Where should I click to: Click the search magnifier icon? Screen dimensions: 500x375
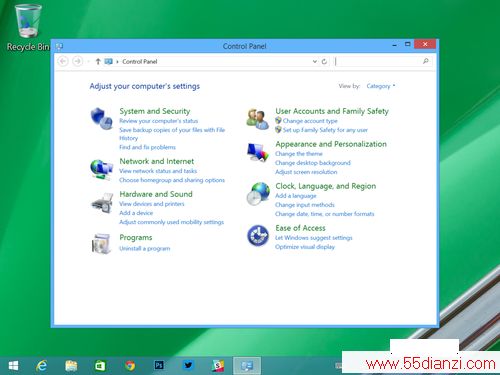(x=425, y=61)
